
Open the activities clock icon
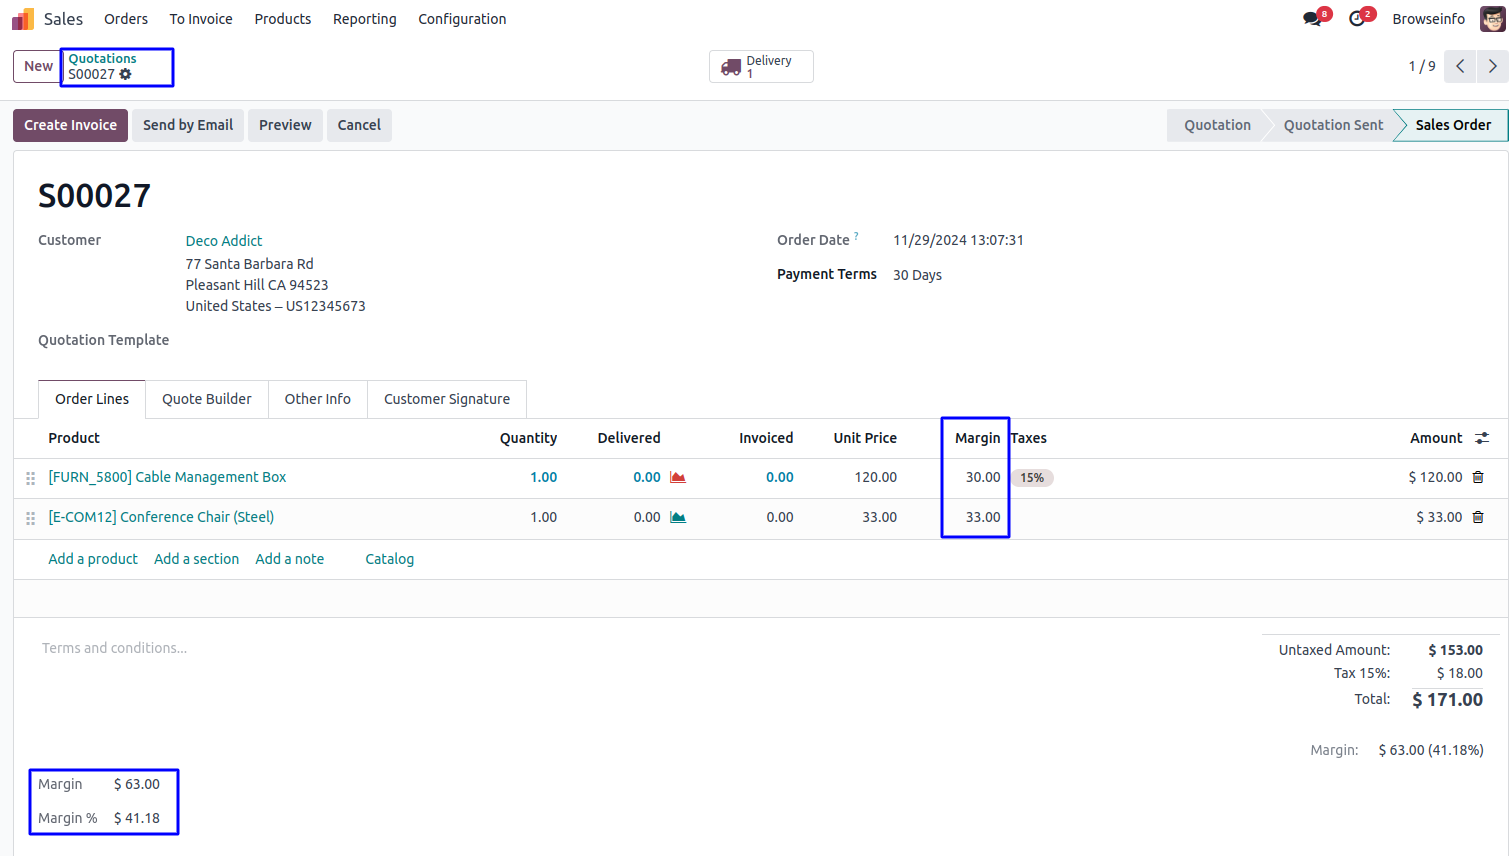[1357, 19]
